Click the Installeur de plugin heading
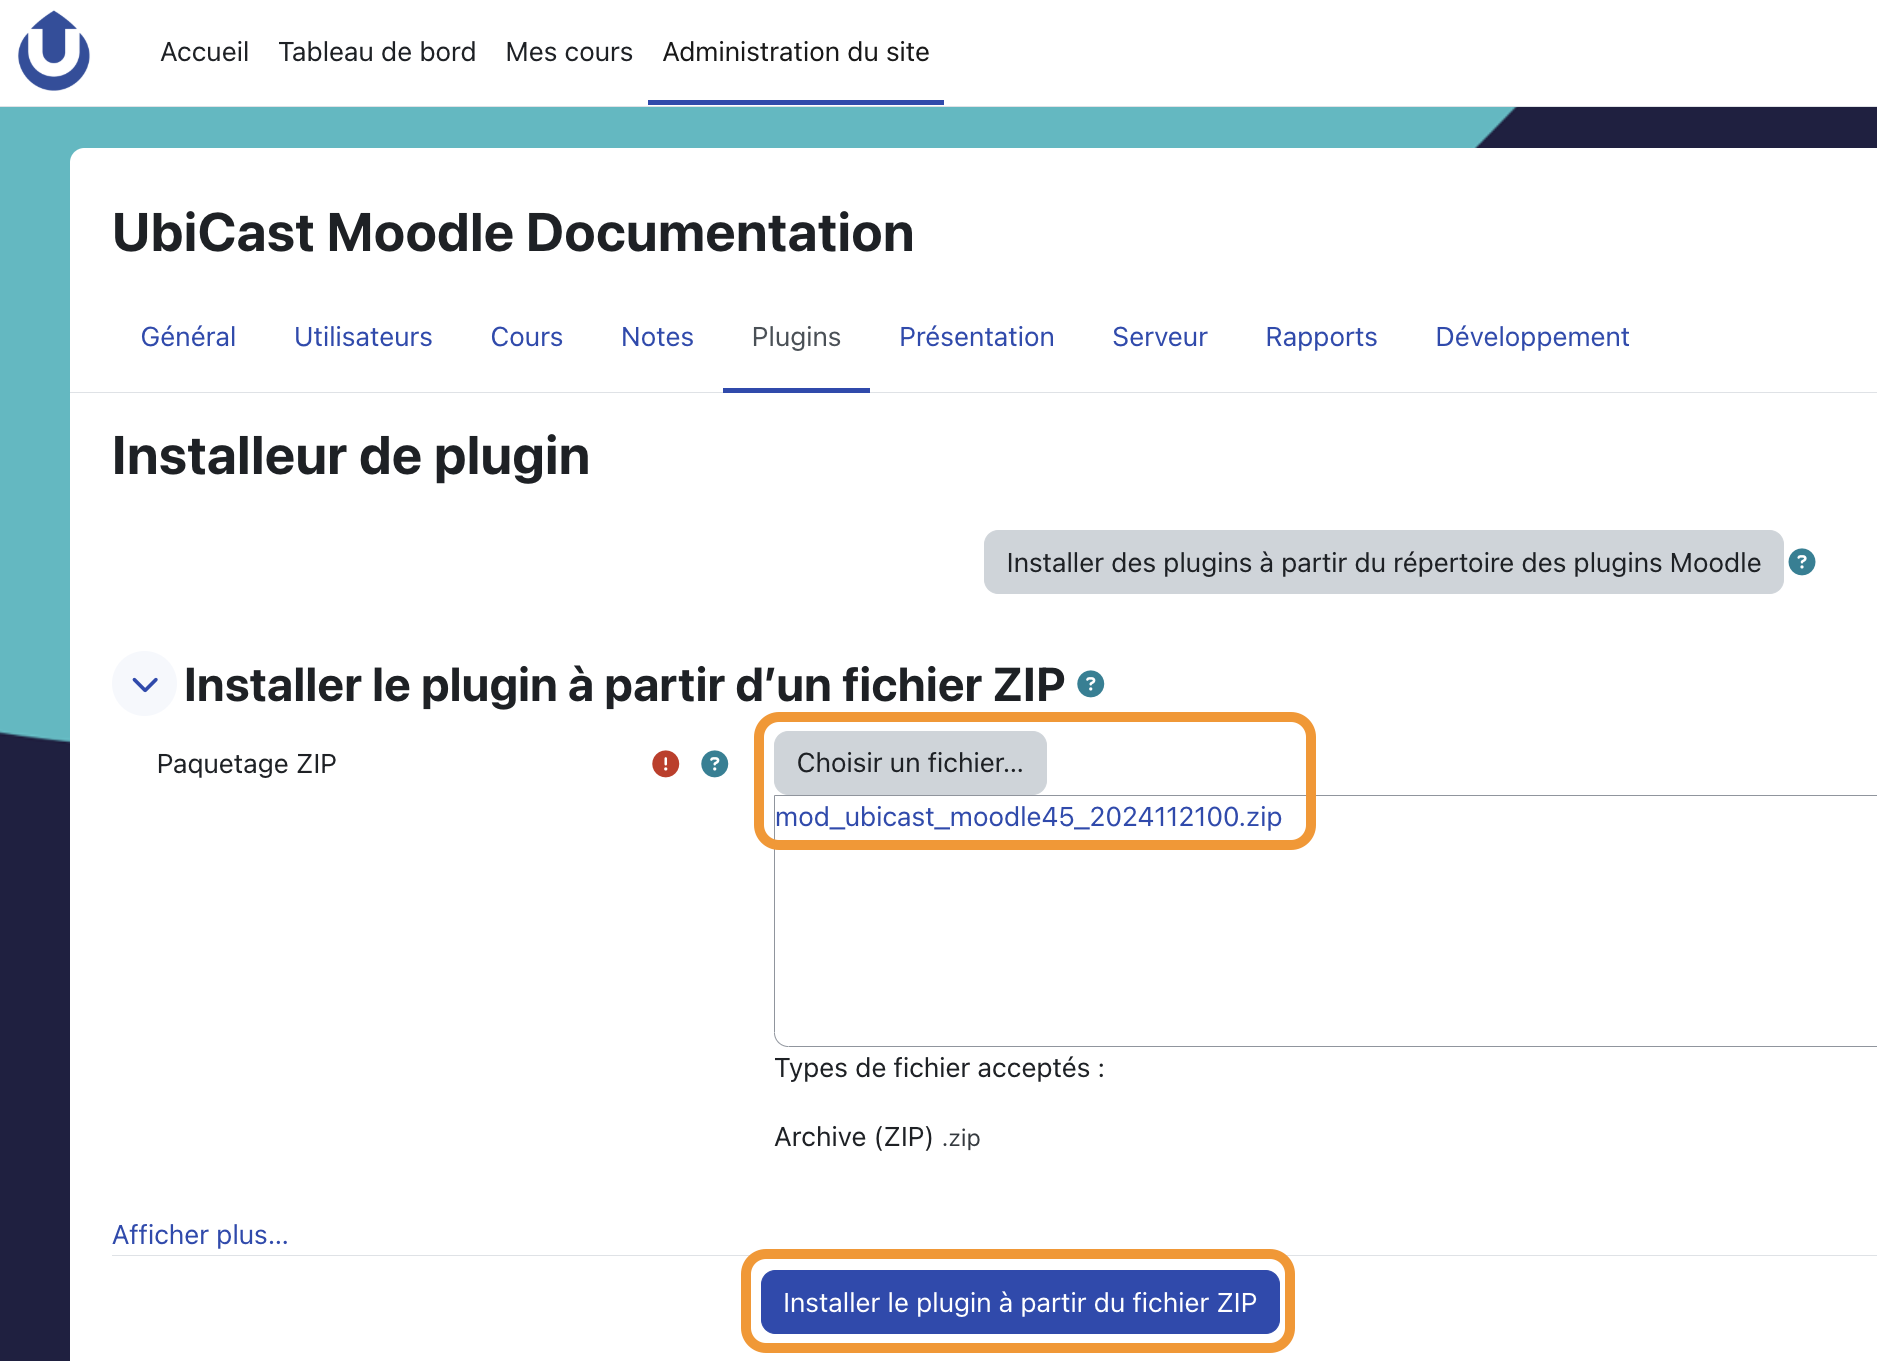Screen dimensions: 1877x1361 tap(351, 456)
